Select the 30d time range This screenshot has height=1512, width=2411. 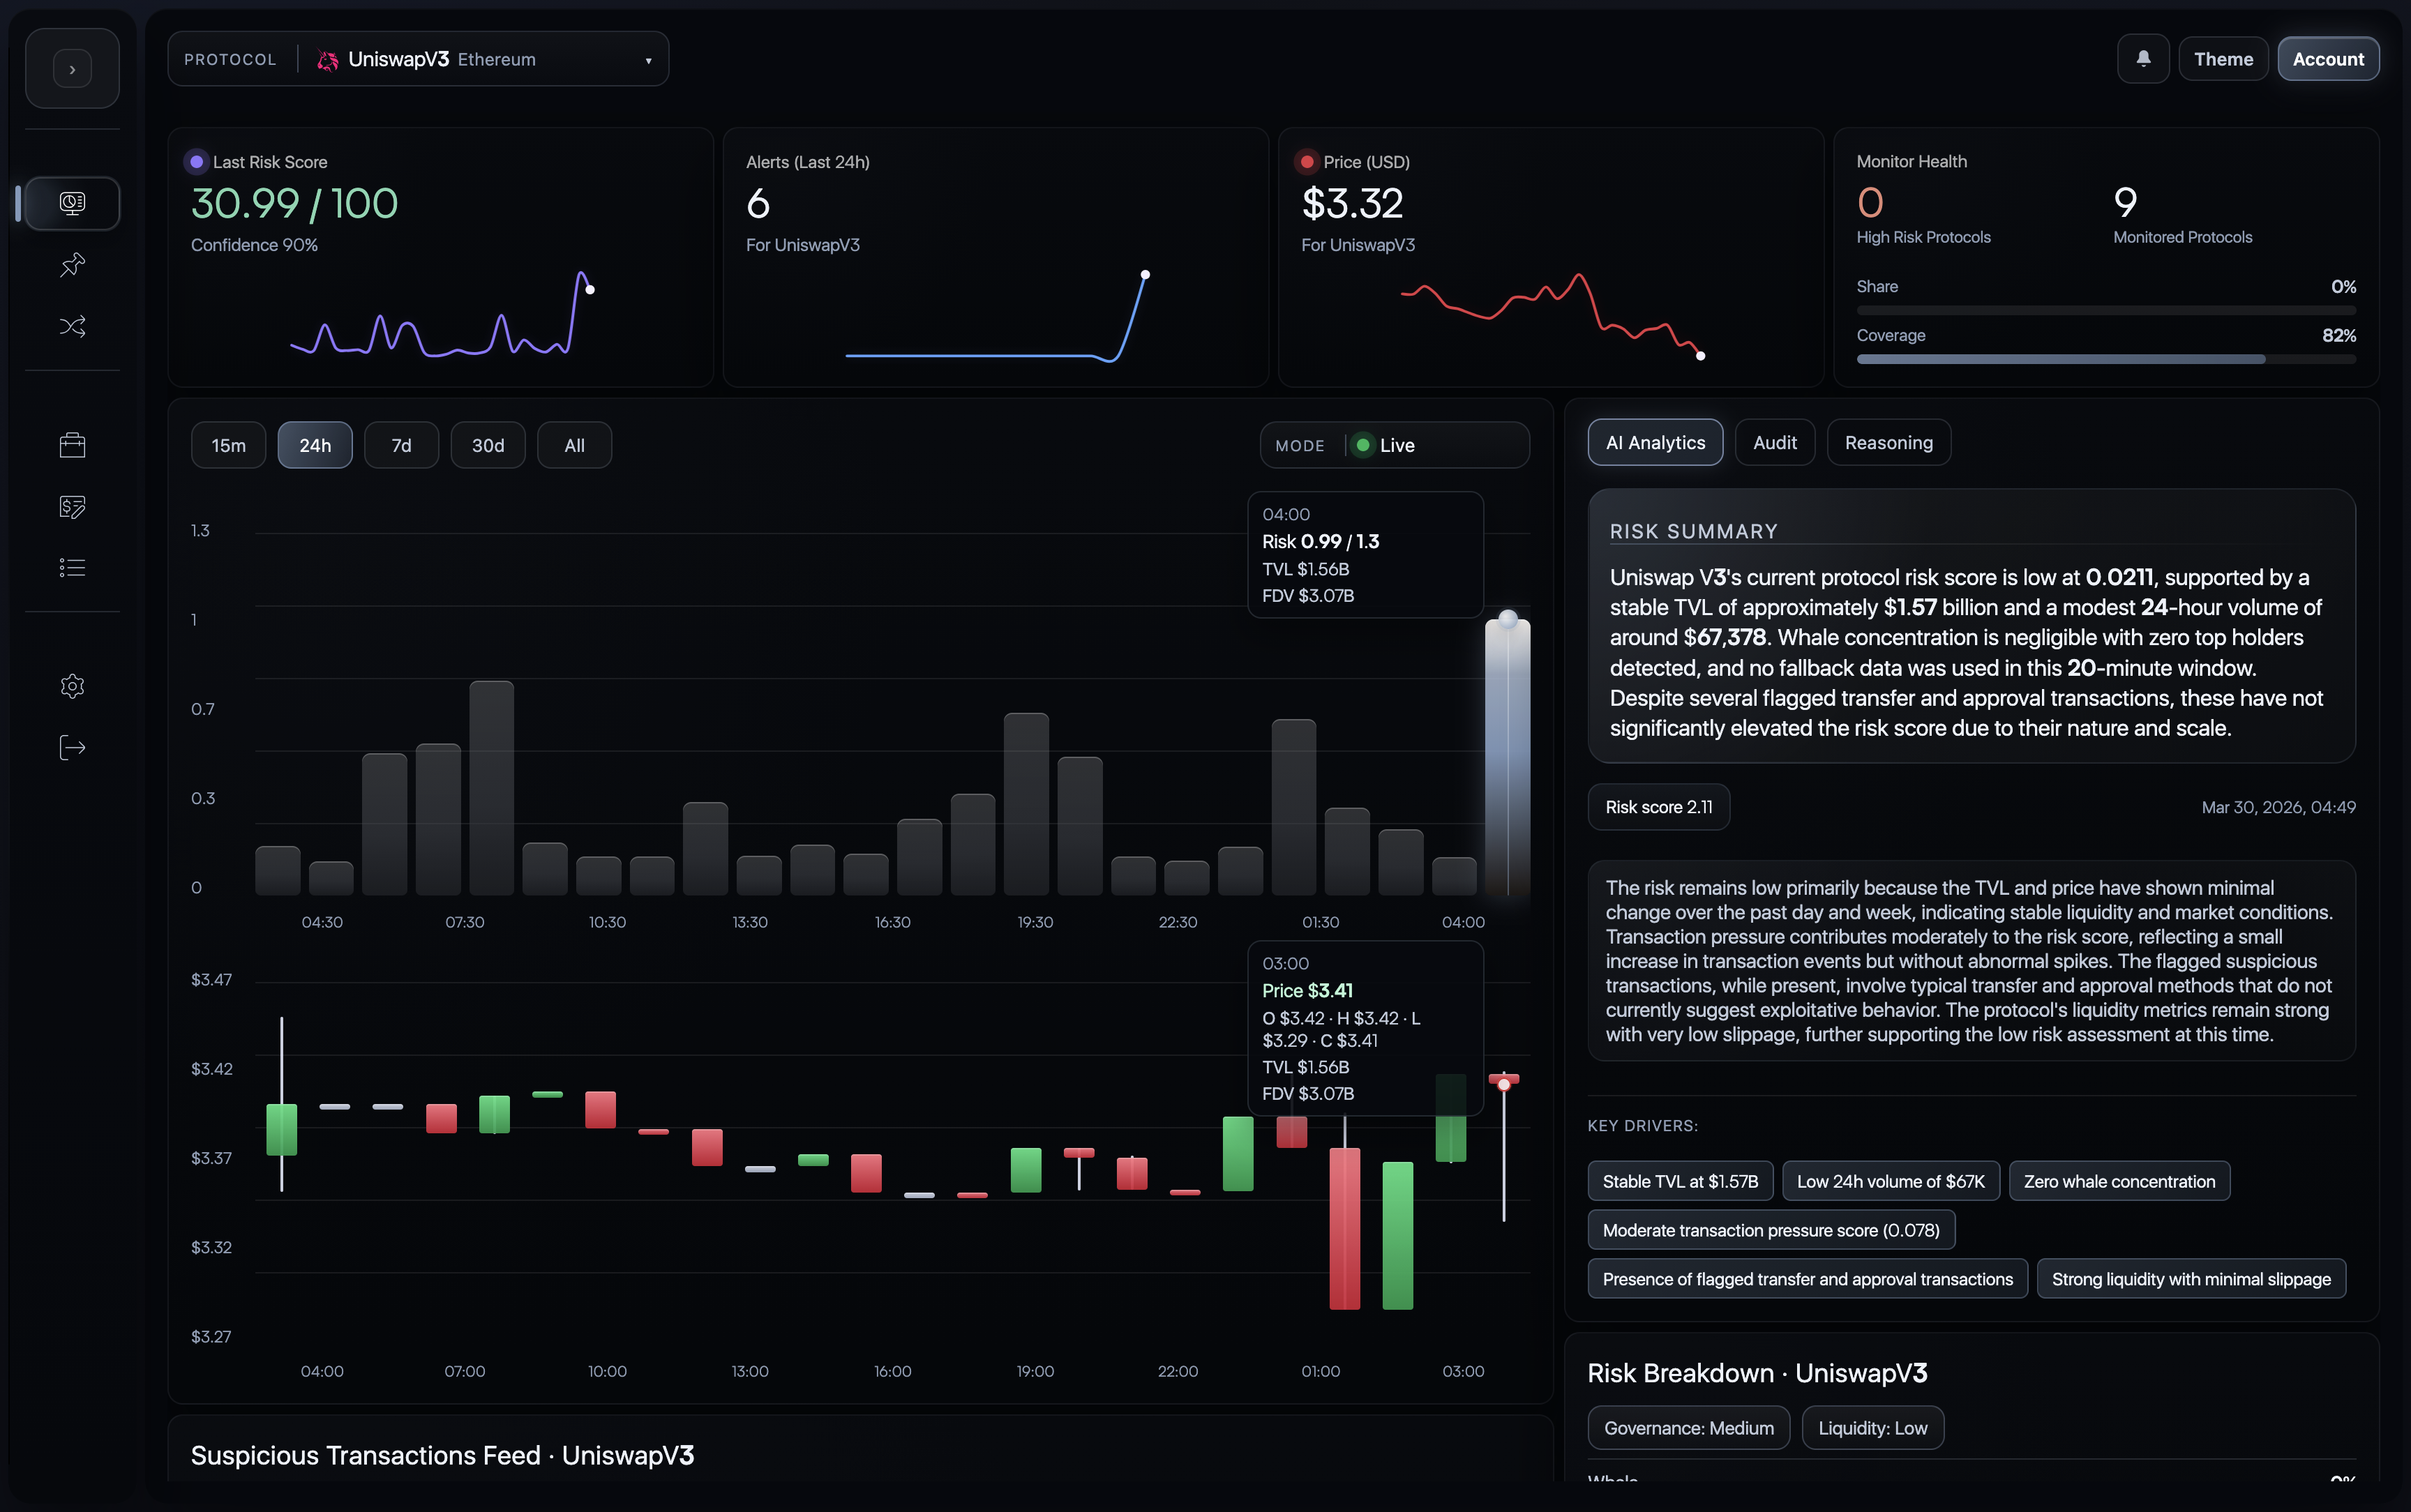(x=488, y=445)
